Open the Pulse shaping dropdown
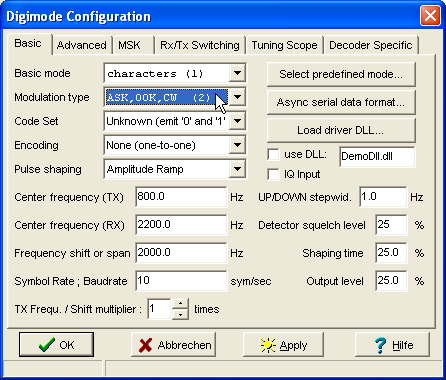This screenshot has width=446, height=380. 237,169
